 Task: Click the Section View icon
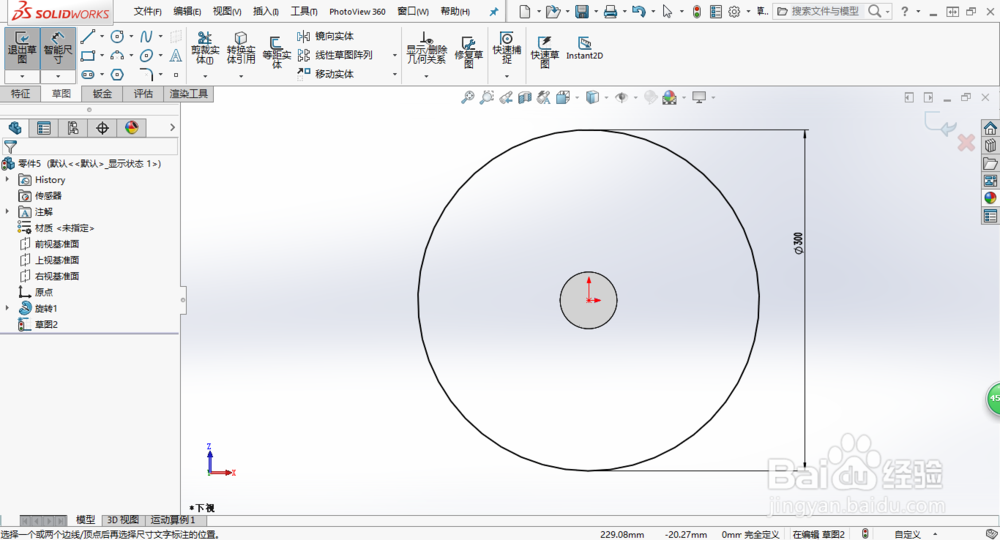525,98
